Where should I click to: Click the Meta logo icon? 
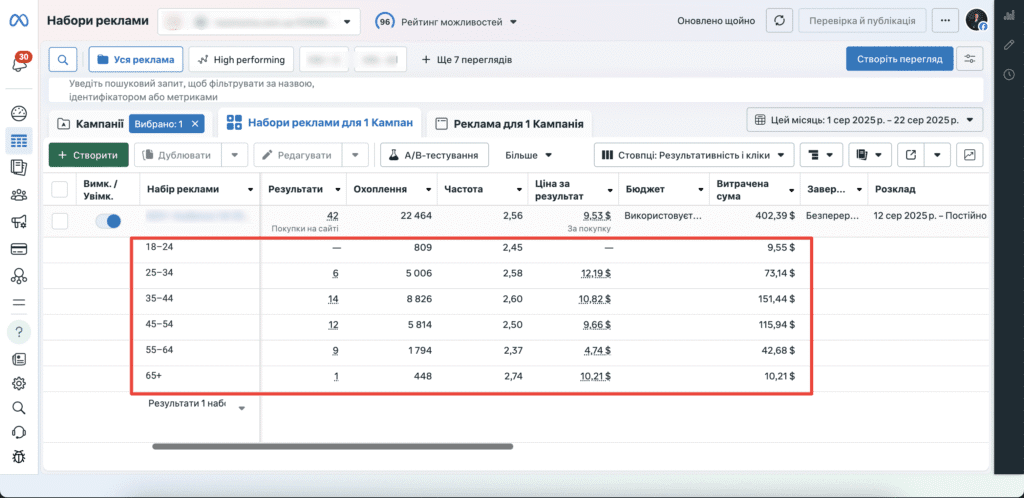pos(18,21)
